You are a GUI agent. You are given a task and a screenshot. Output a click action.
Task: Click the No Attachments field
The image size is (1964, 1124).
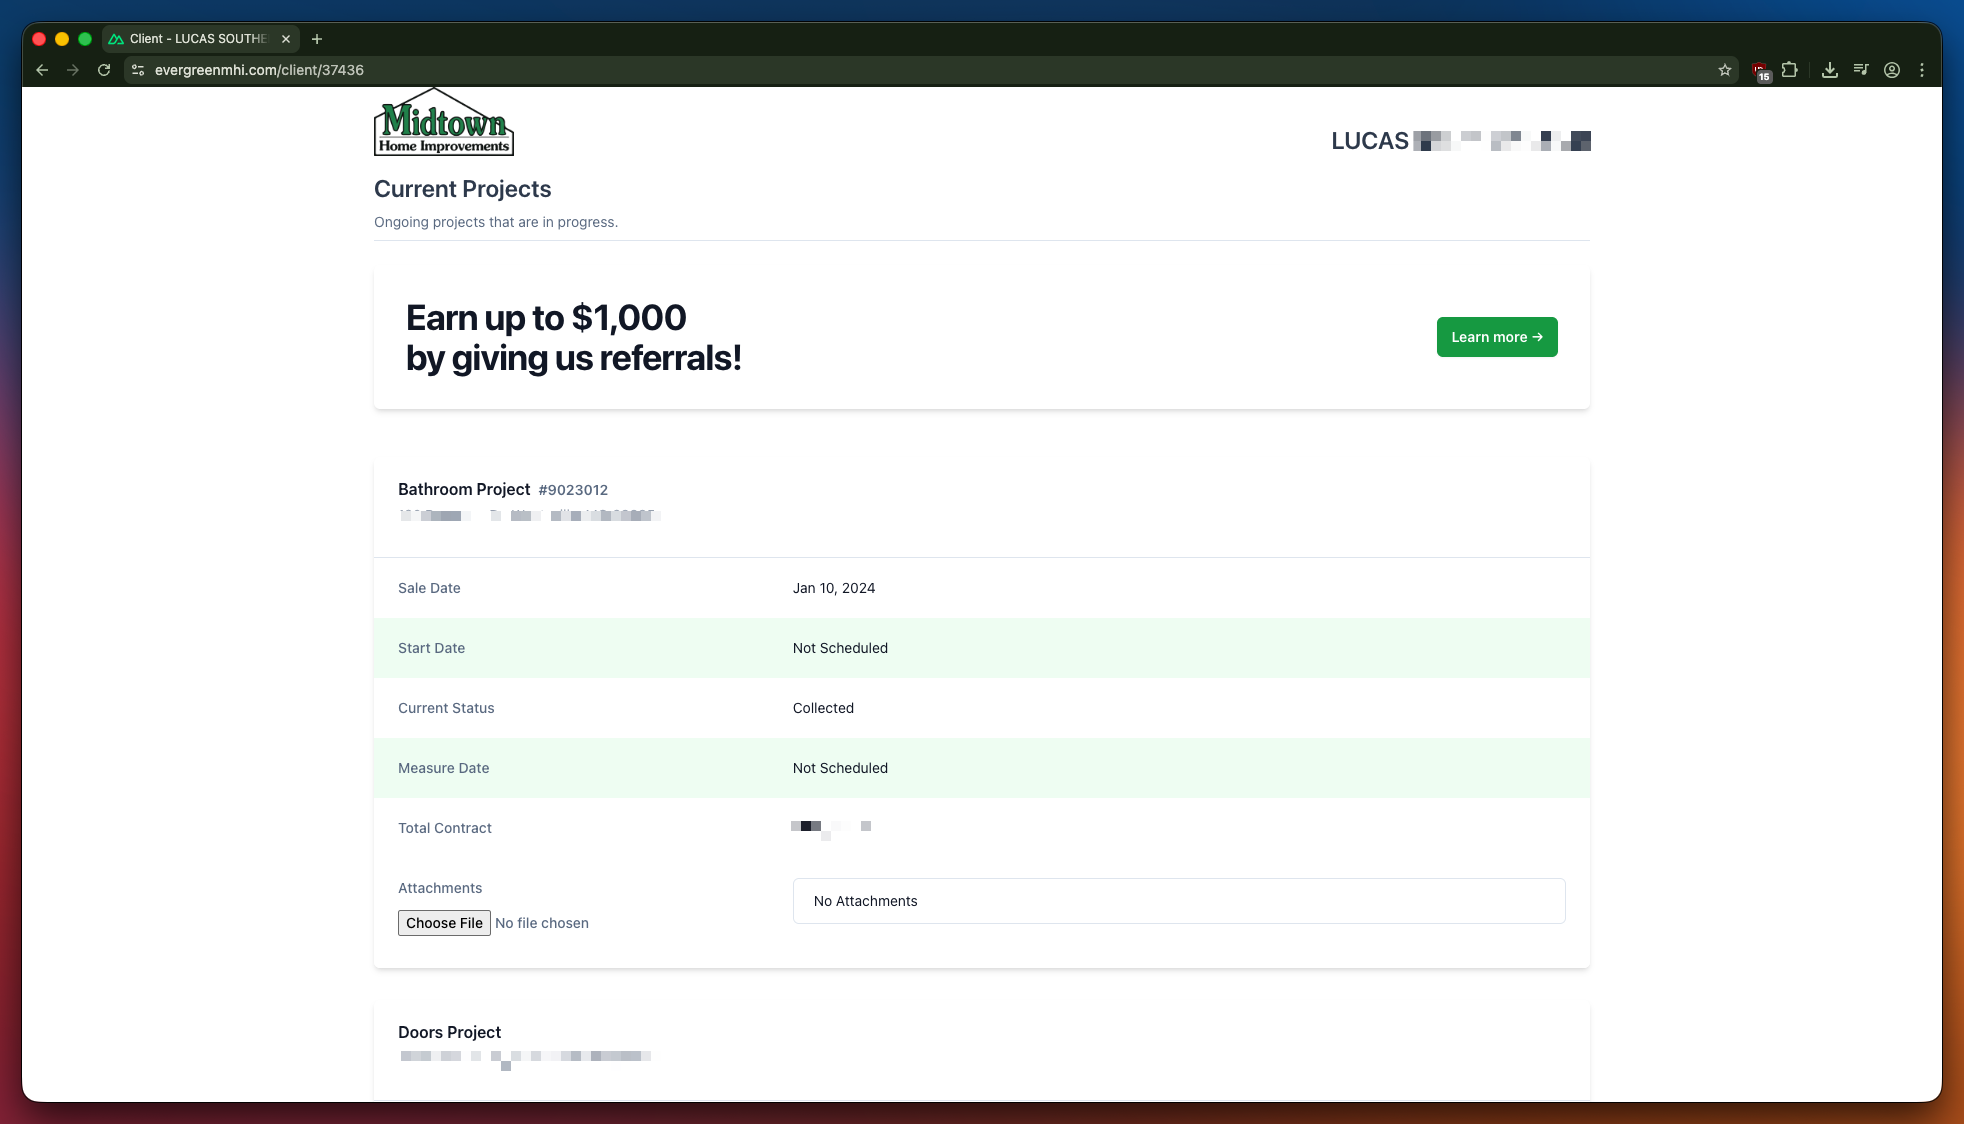tap(1179, 900)
